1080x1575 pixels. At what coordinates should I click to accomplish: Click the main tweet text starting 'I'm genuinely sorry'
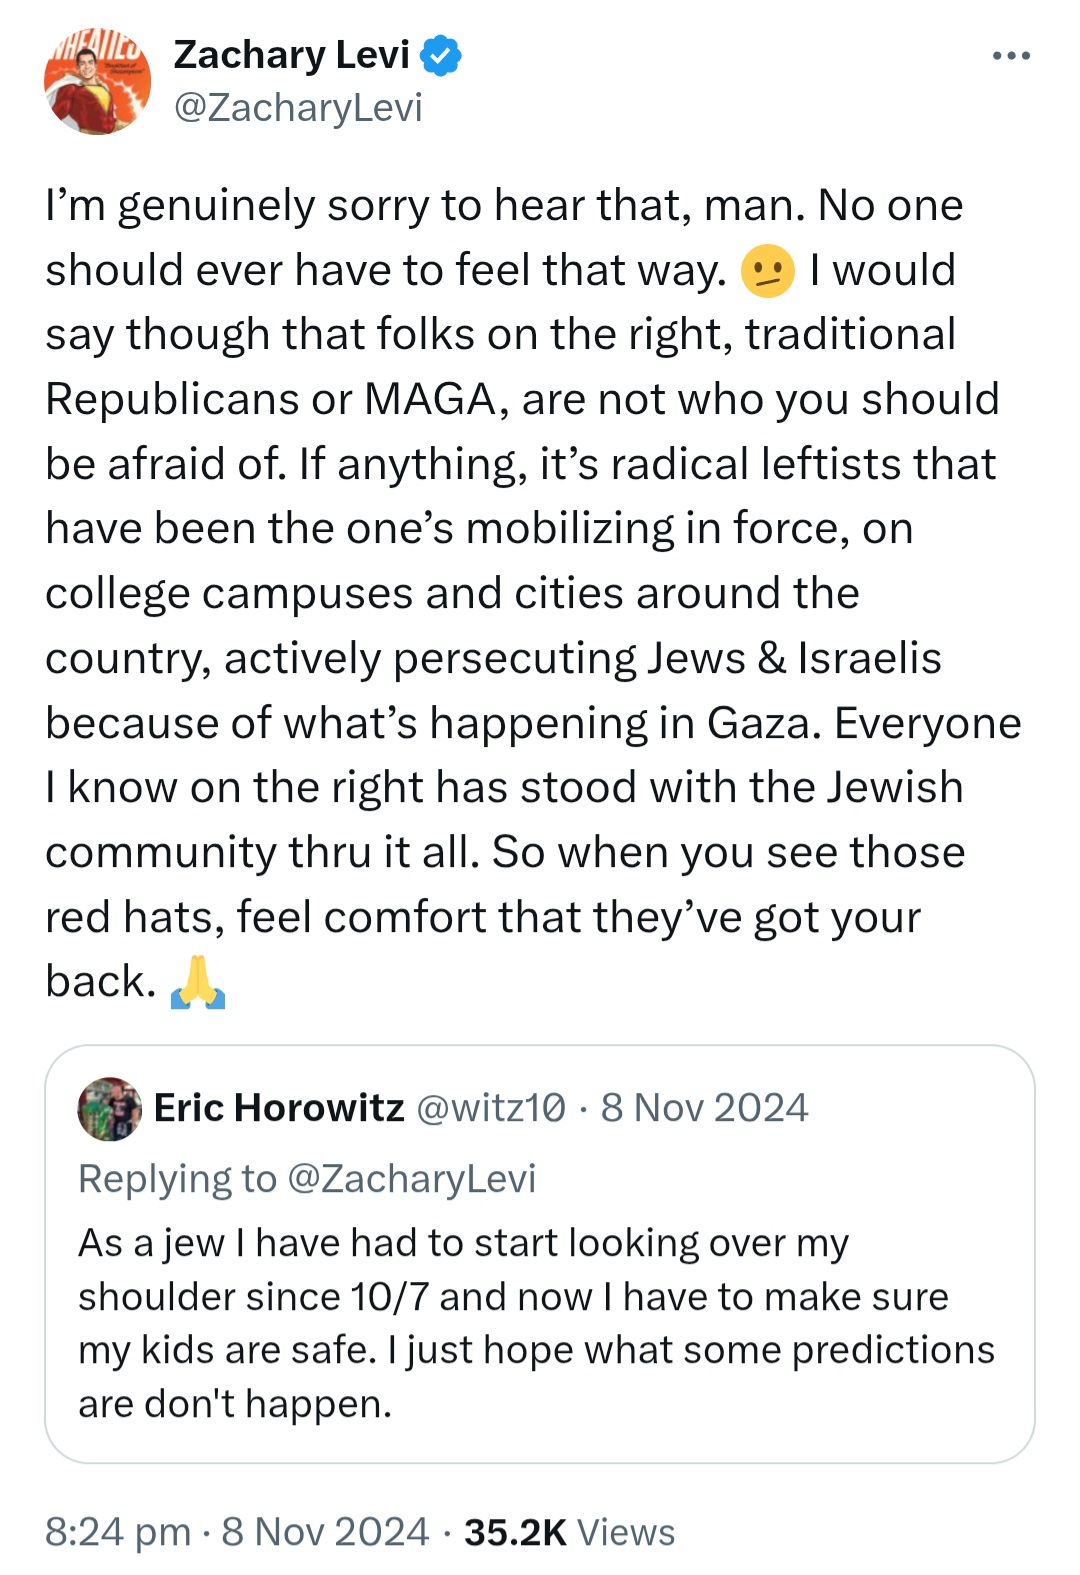coord(533,594)
